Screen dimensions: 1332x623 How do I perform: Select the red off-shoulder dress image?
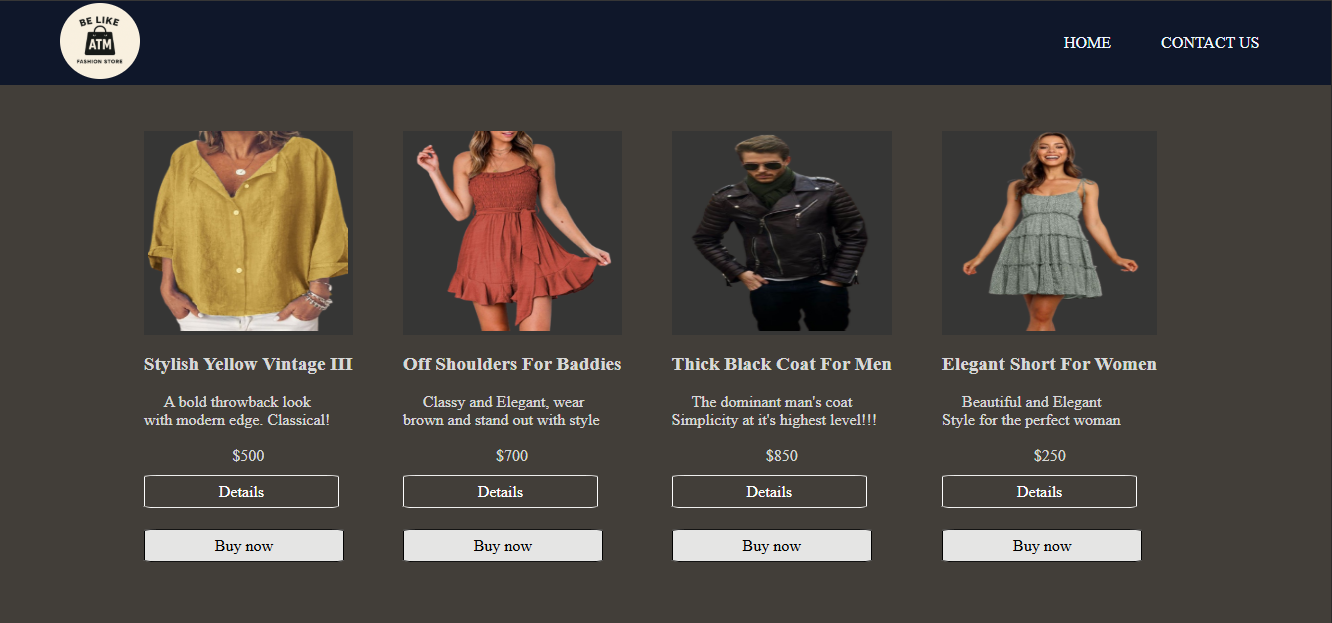click(x=512, y=232)
